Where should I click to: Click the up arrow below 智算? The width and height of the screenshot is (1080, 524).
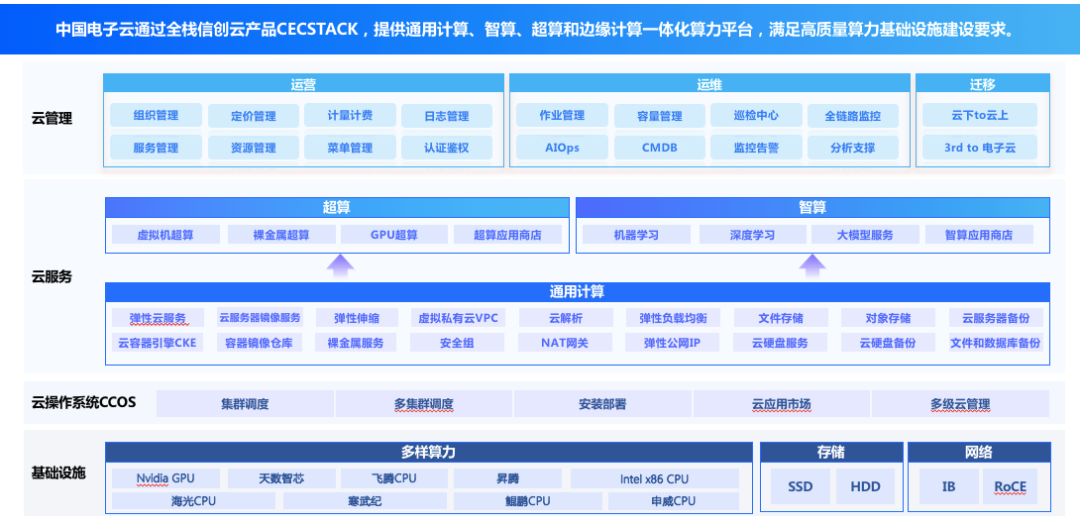pos(812,265)
